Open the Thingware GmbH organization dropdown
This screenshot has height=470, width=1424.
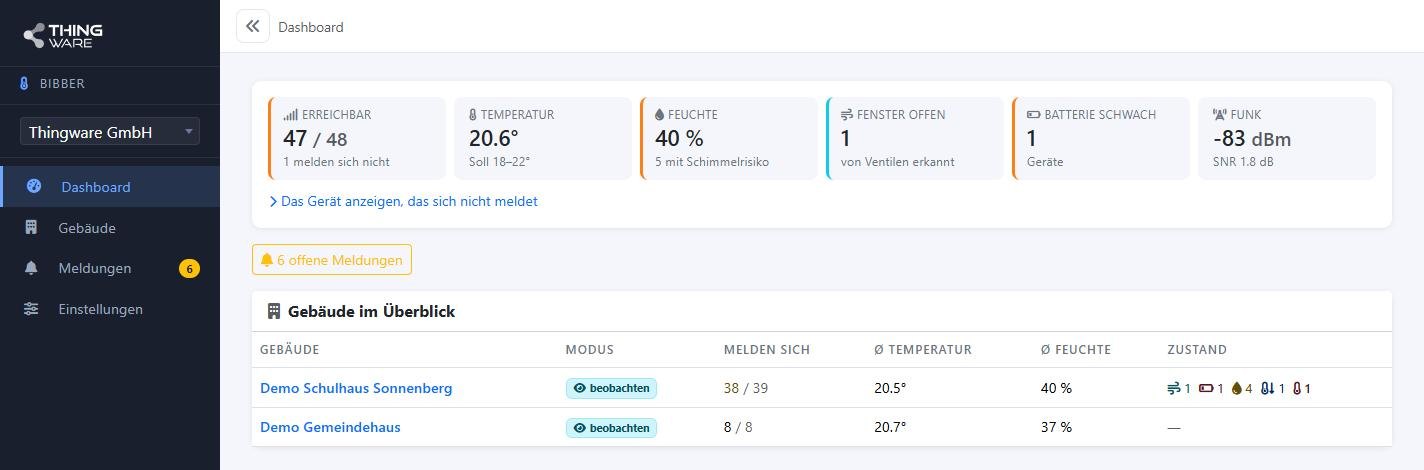pyautogui.click(x=110, y=132)
